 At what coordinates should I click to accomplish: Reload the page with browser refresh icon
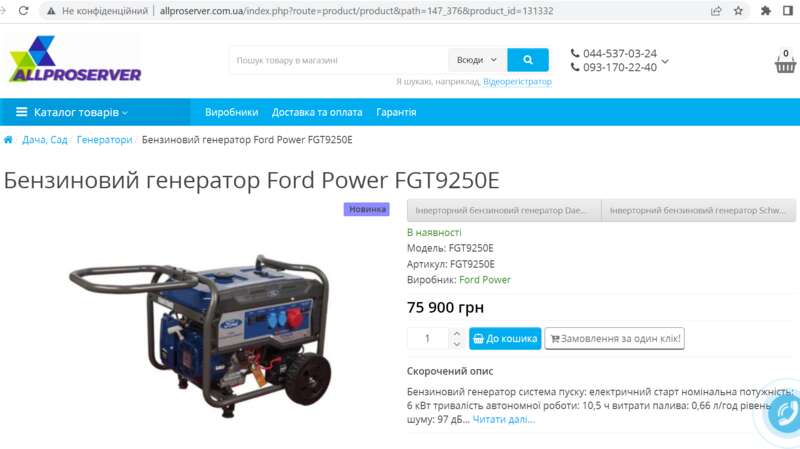coord(23,11)
